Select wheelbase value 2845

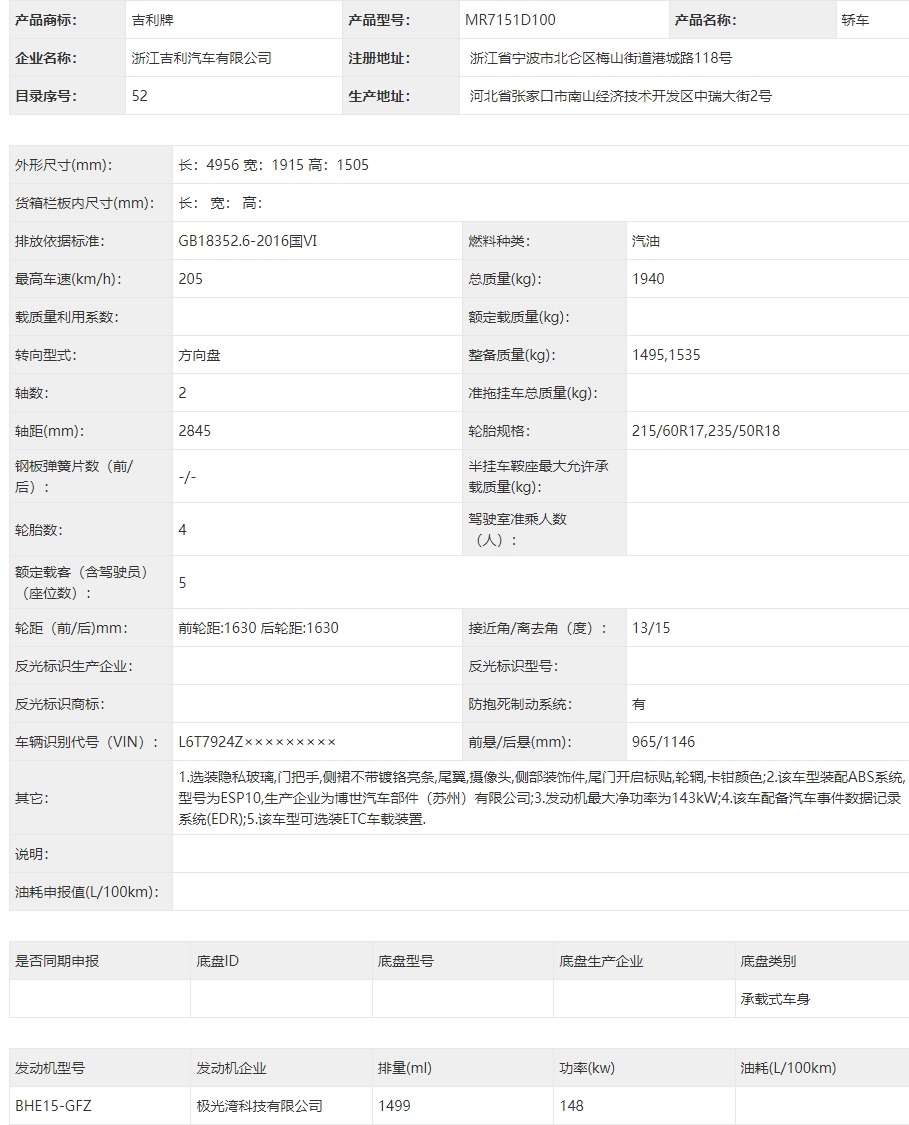pyautogui.click(x=194, y=431)
